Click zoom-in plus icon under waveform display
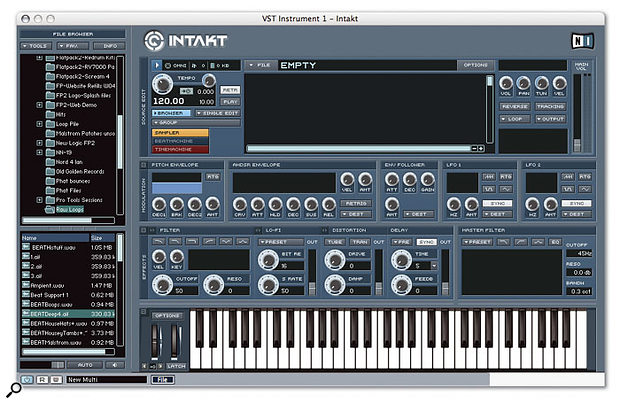 point(481,149)
